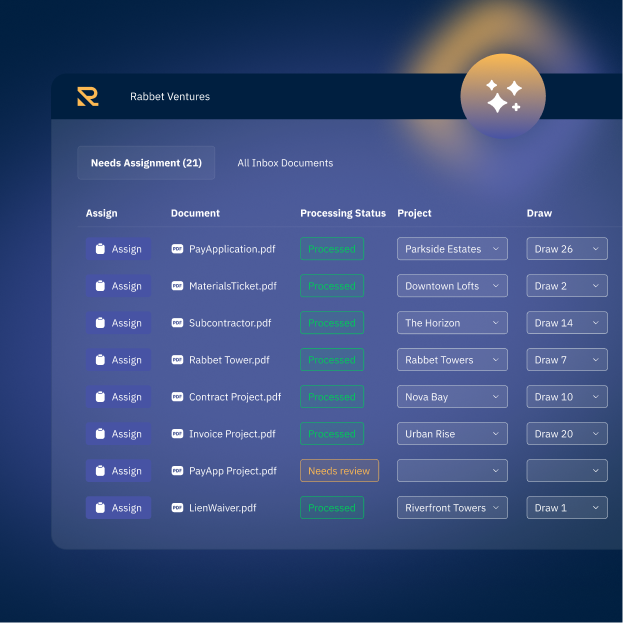Viewport: 623px width, 623px height.
Task: Open the Rabbet Towers project dropdown
Action: [452, 360]
